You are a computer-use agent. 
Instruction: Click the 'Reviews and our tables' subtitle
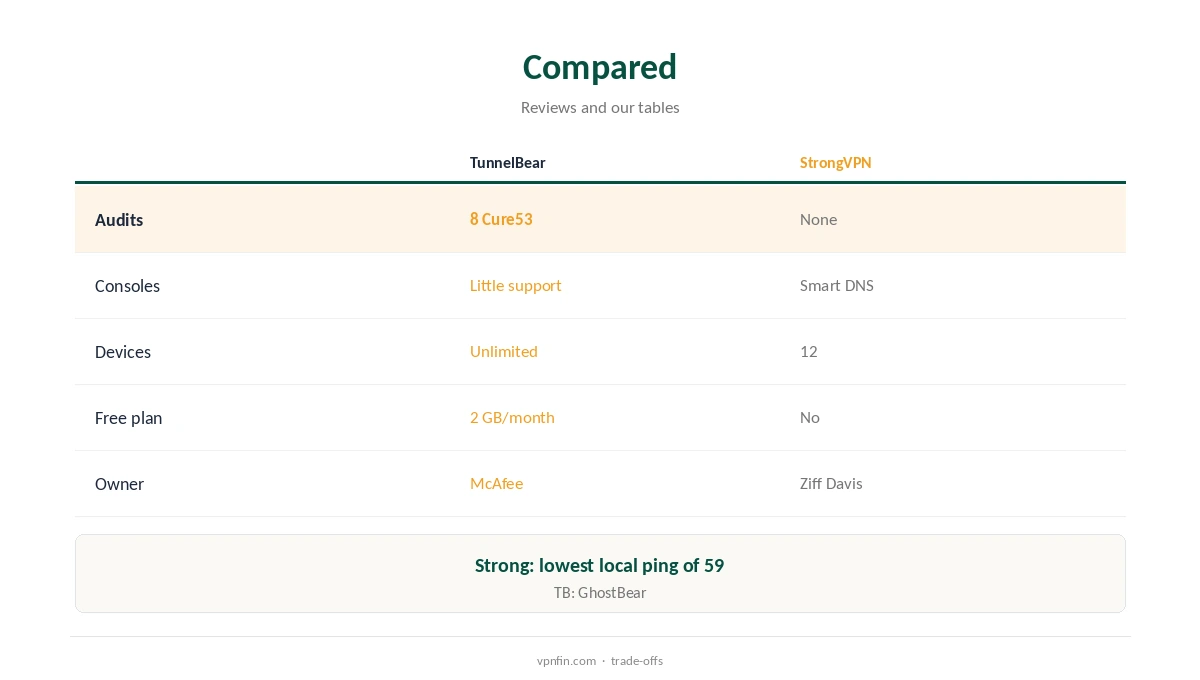click(600, 107)
